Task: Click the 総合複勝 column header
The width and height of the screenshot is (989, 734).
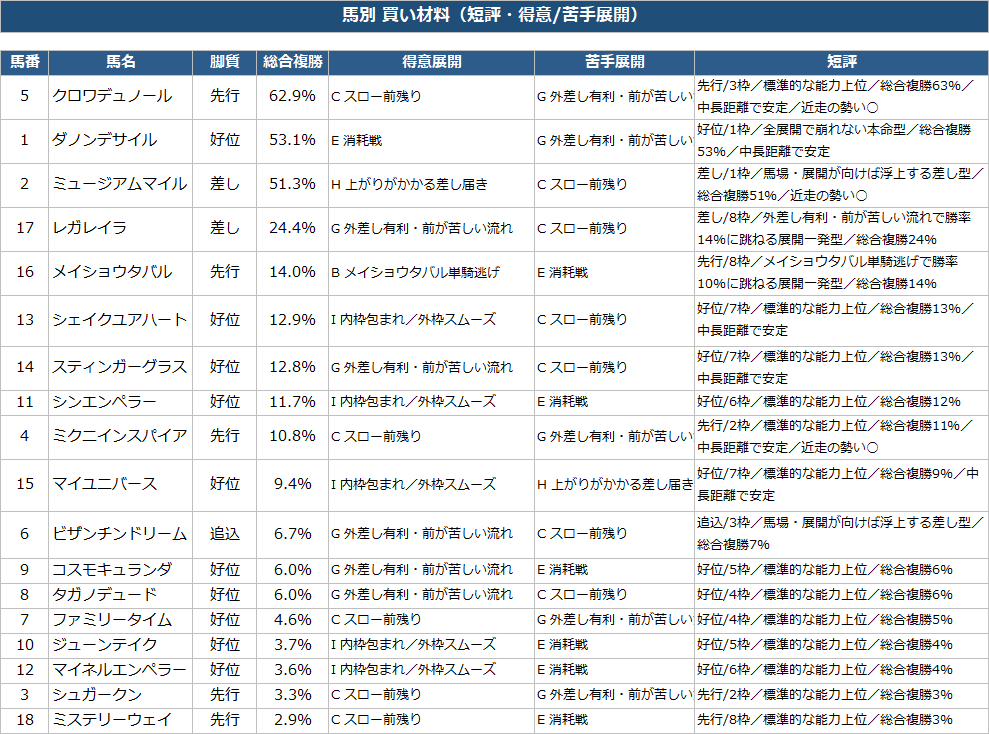Action: click(x=293, y=62)
